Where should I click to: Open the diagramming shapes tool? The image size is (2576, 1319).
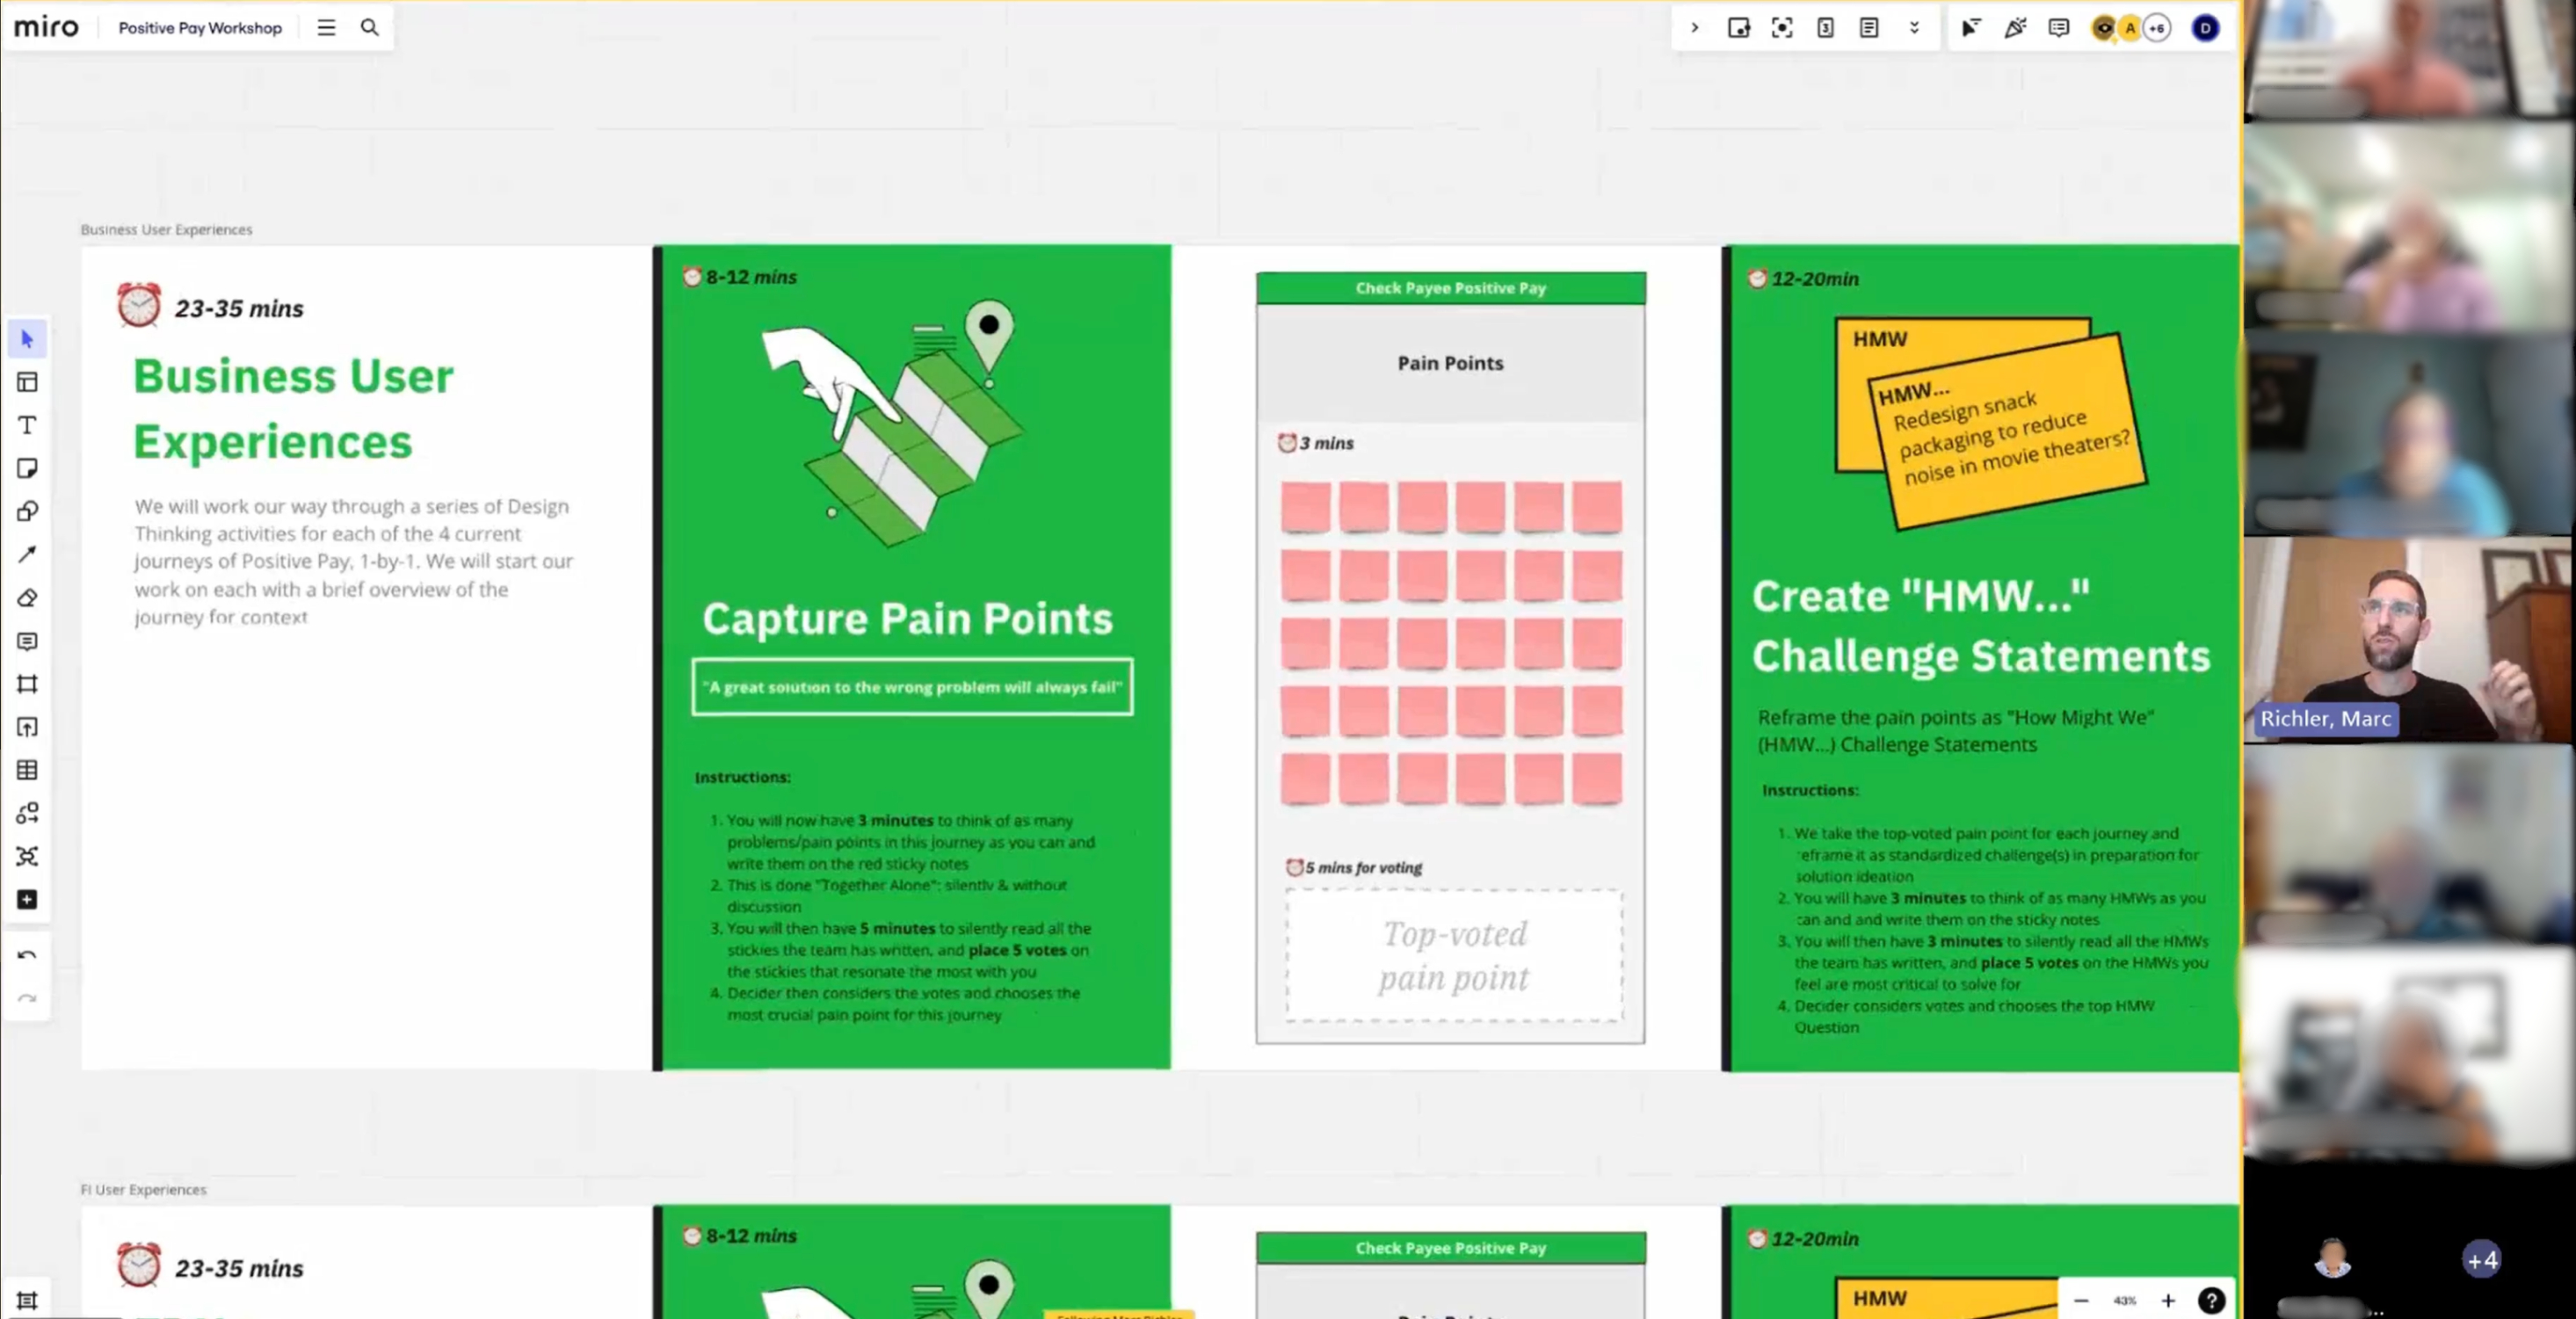click(27, 813)
